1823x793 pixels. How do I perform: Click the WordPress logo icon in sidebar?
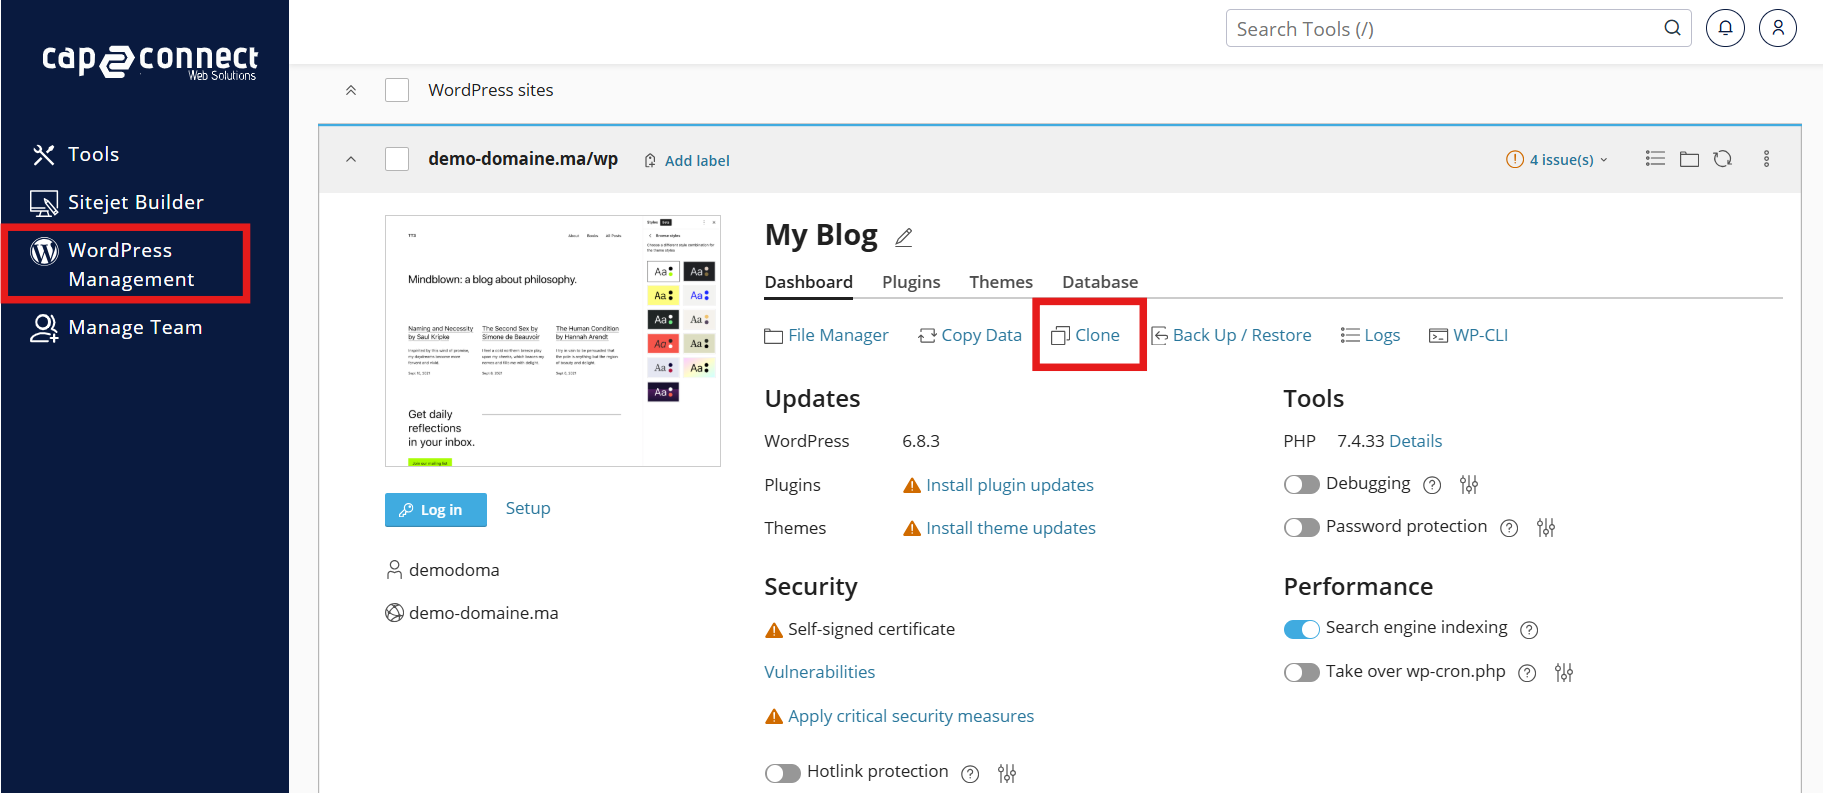click(x=44, y=251)
